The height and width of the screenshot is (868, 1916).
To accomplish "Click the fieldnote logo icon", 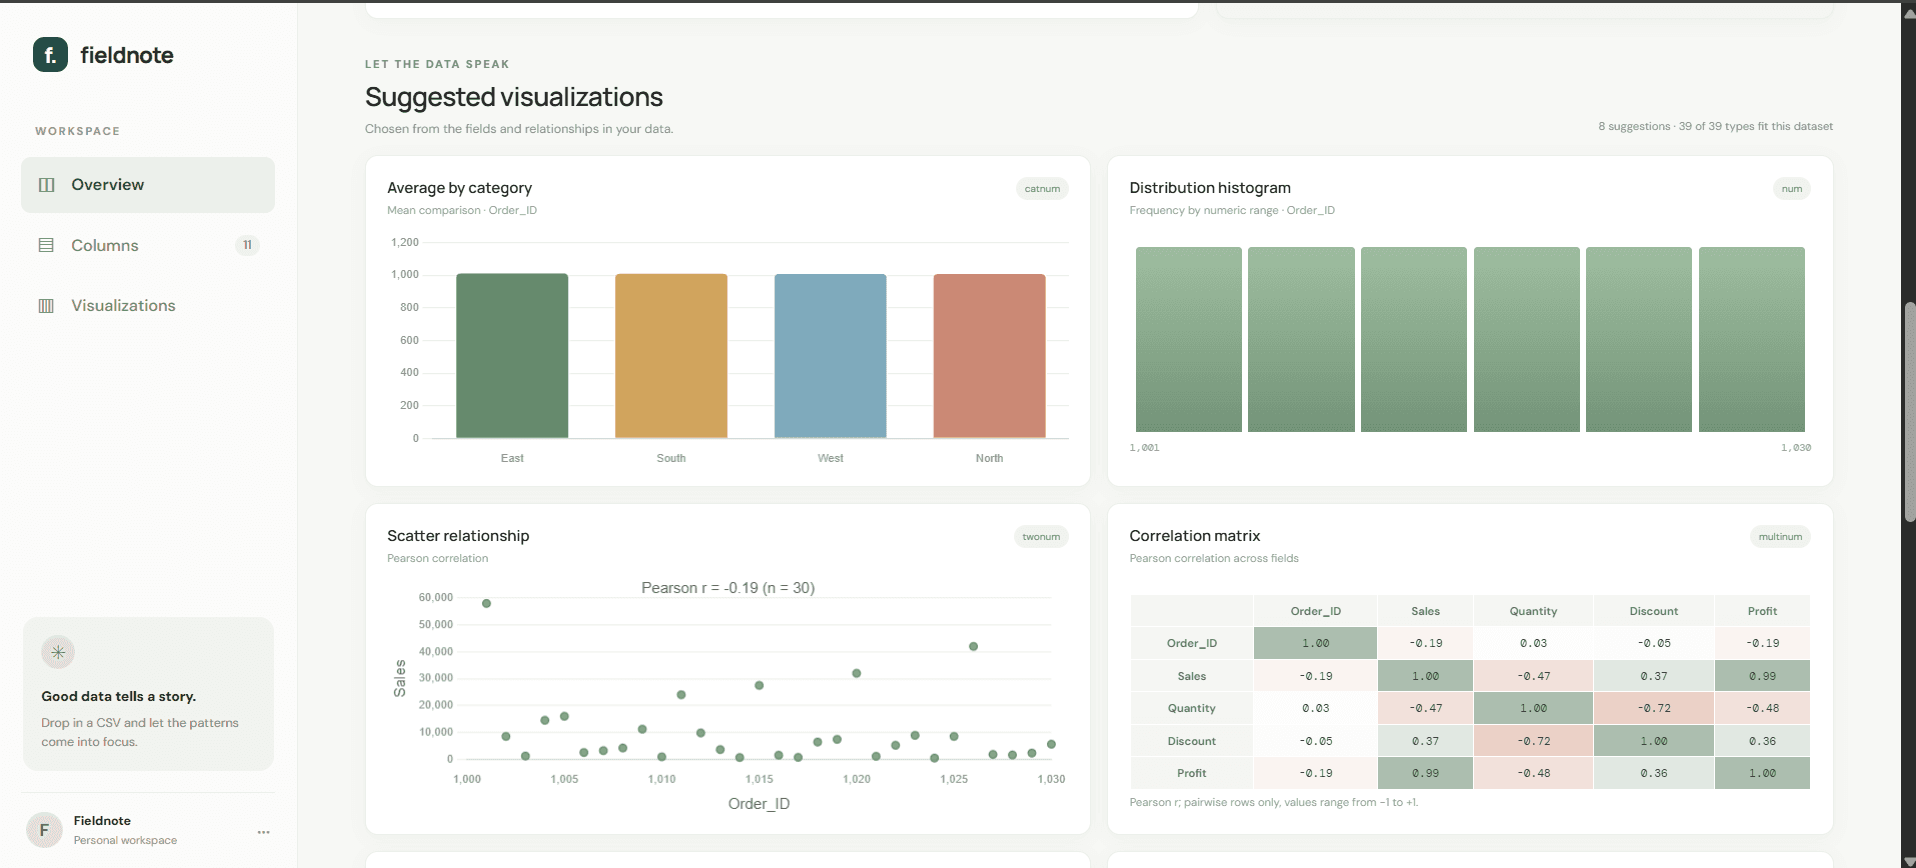I will (50, 55).
